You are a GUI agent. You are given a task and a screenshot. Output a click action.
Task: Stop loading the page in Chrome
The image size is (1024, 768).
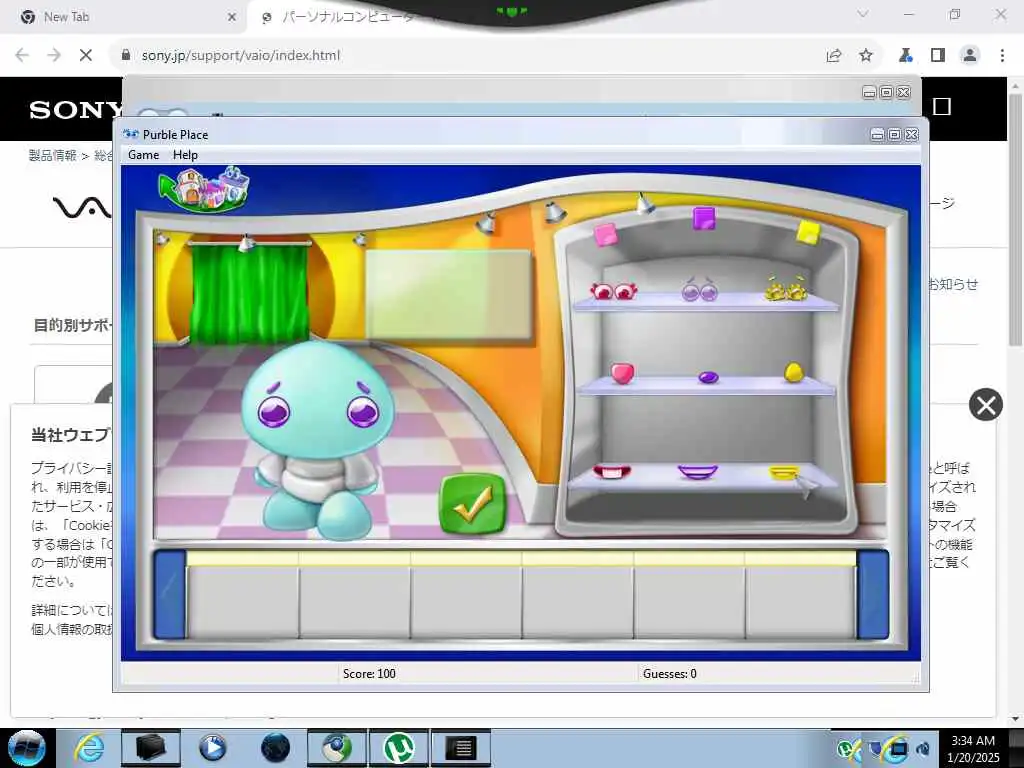pyautogui.click(x=86, y=56)
